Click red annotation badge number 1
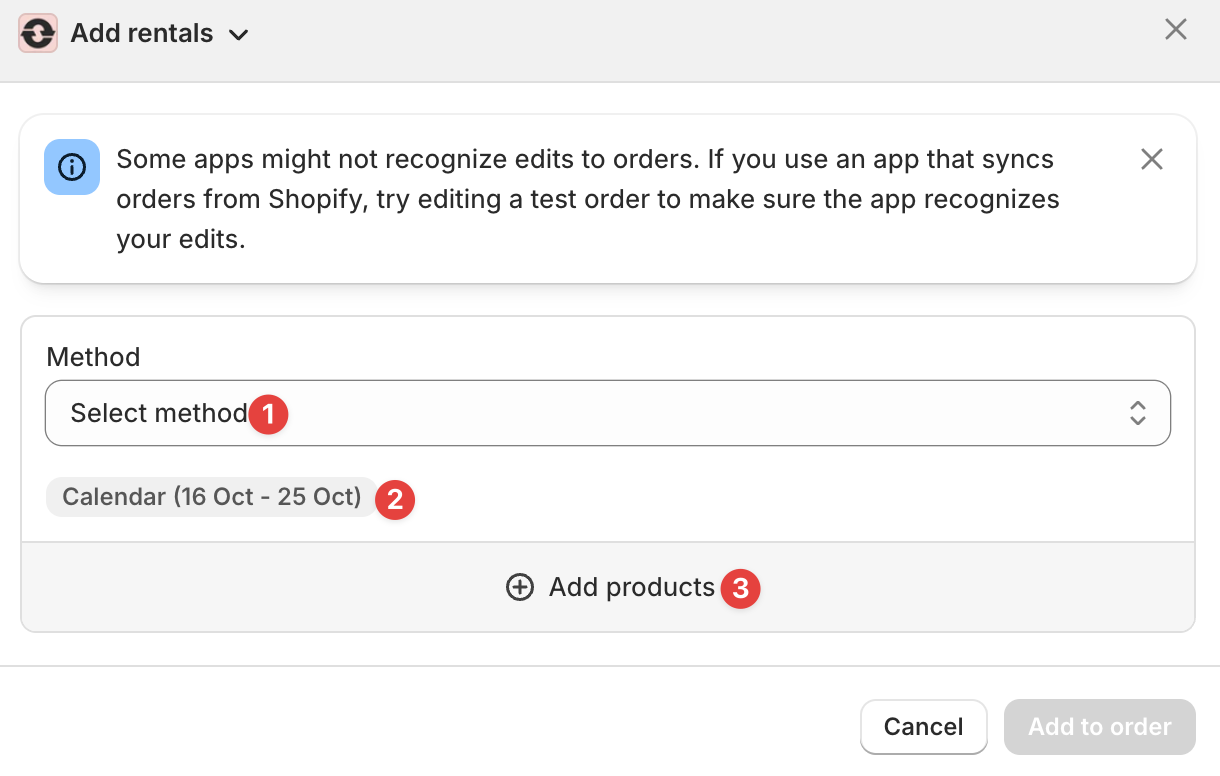The image size is (1220, 776). point(268,414)
